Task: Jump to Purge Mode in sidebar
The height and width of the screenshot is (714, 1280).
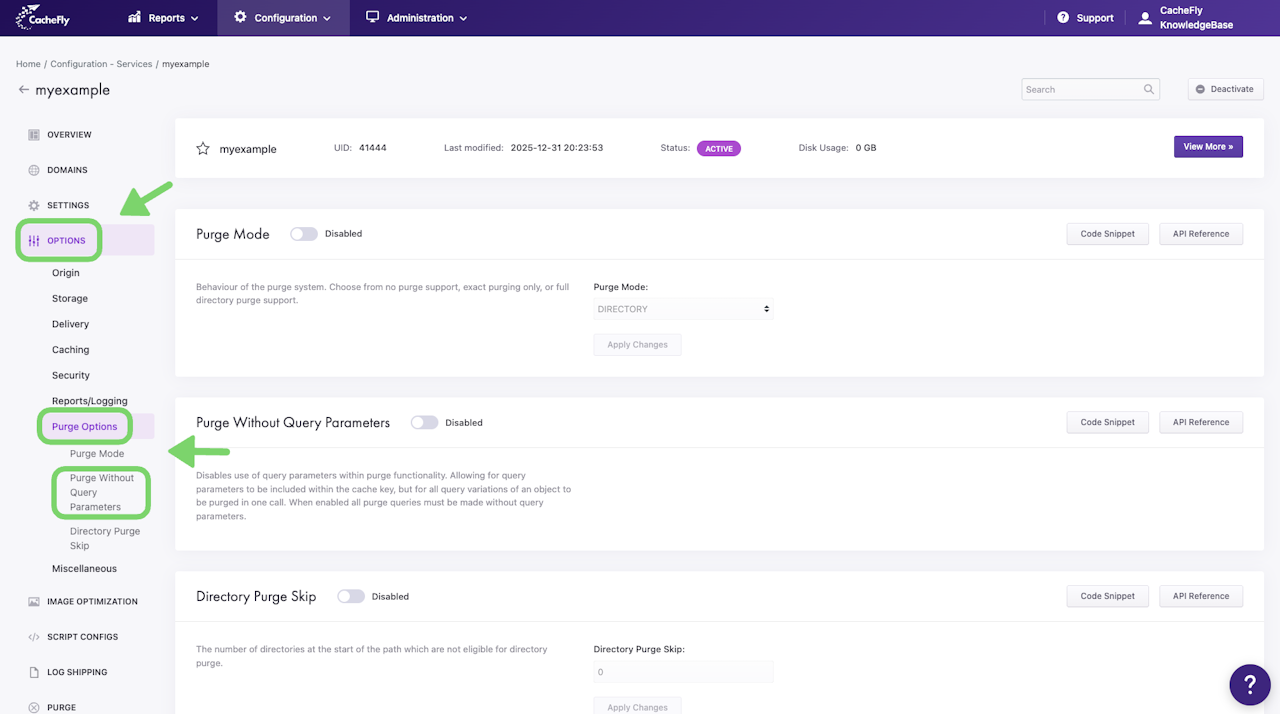Action: 97,454
